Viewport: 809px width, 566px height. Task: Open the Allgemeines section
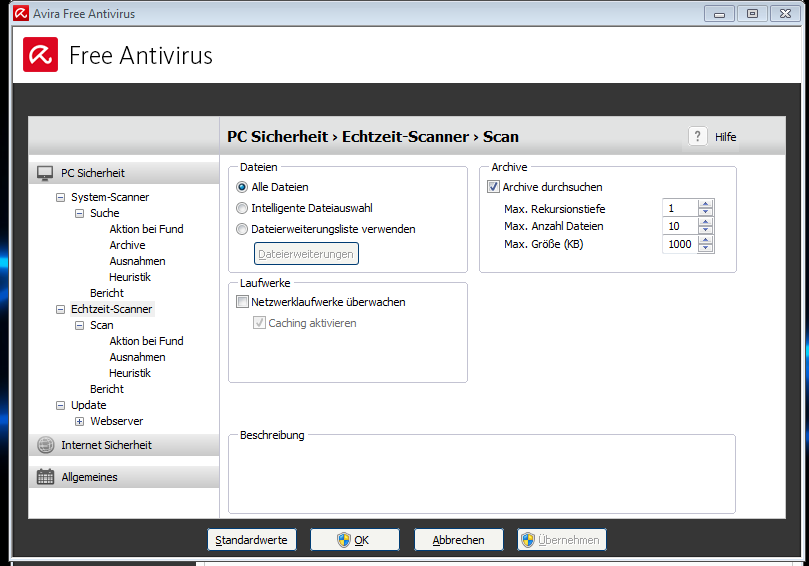tap(124, 477)
